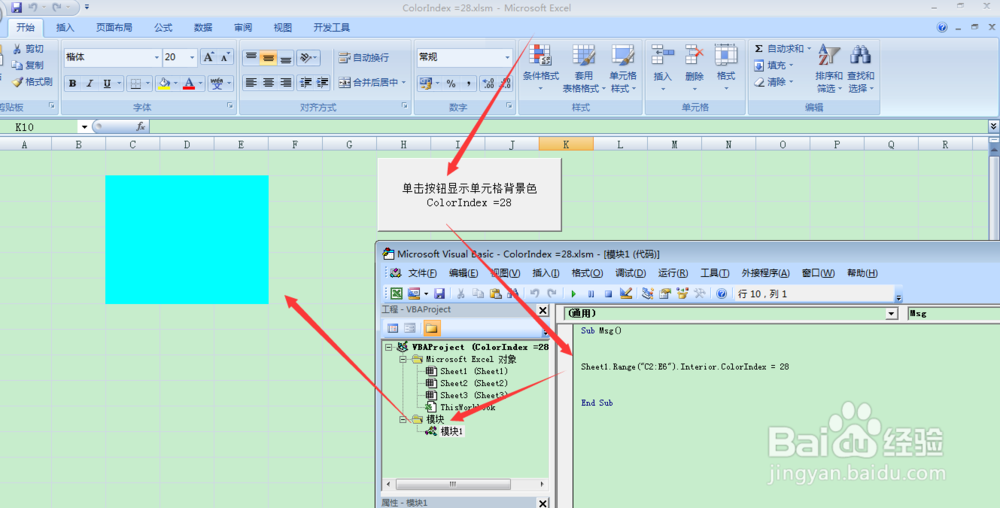Run the macro with VBA play button

click(573, 294)
